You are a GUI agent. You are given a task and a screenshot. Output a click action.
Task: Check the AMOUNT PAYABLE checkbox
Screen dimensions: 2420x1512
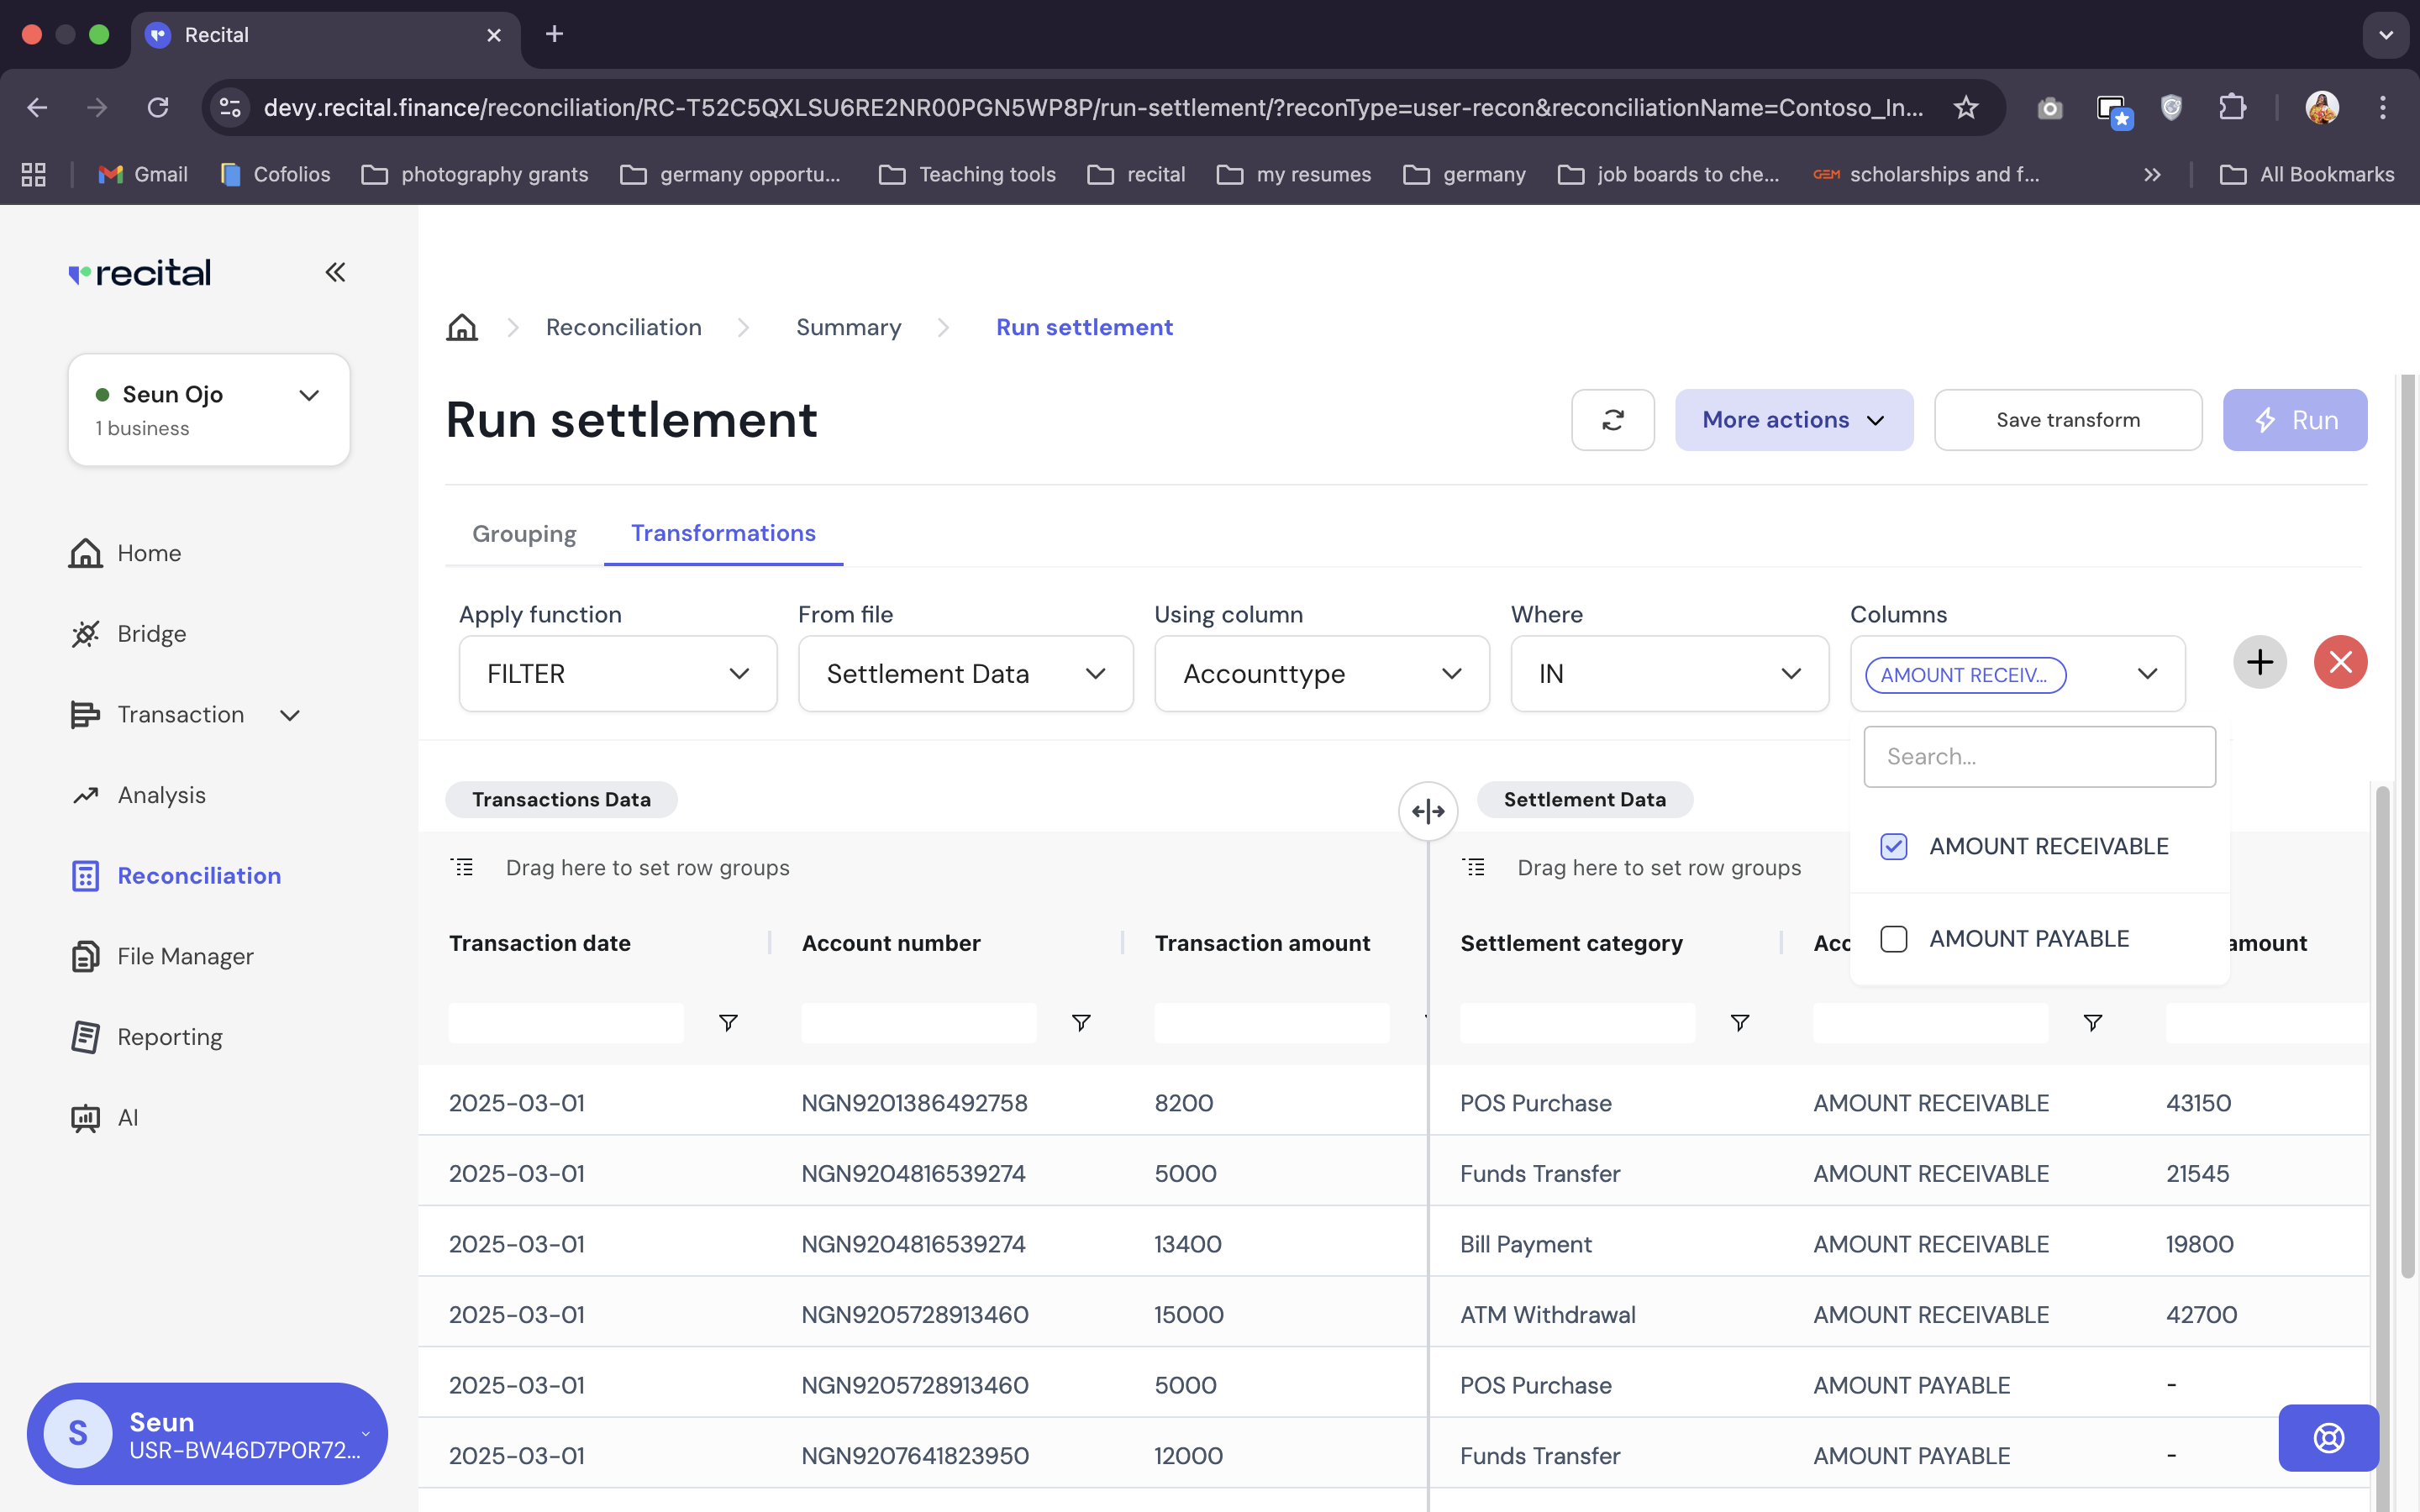point(1894,939)
